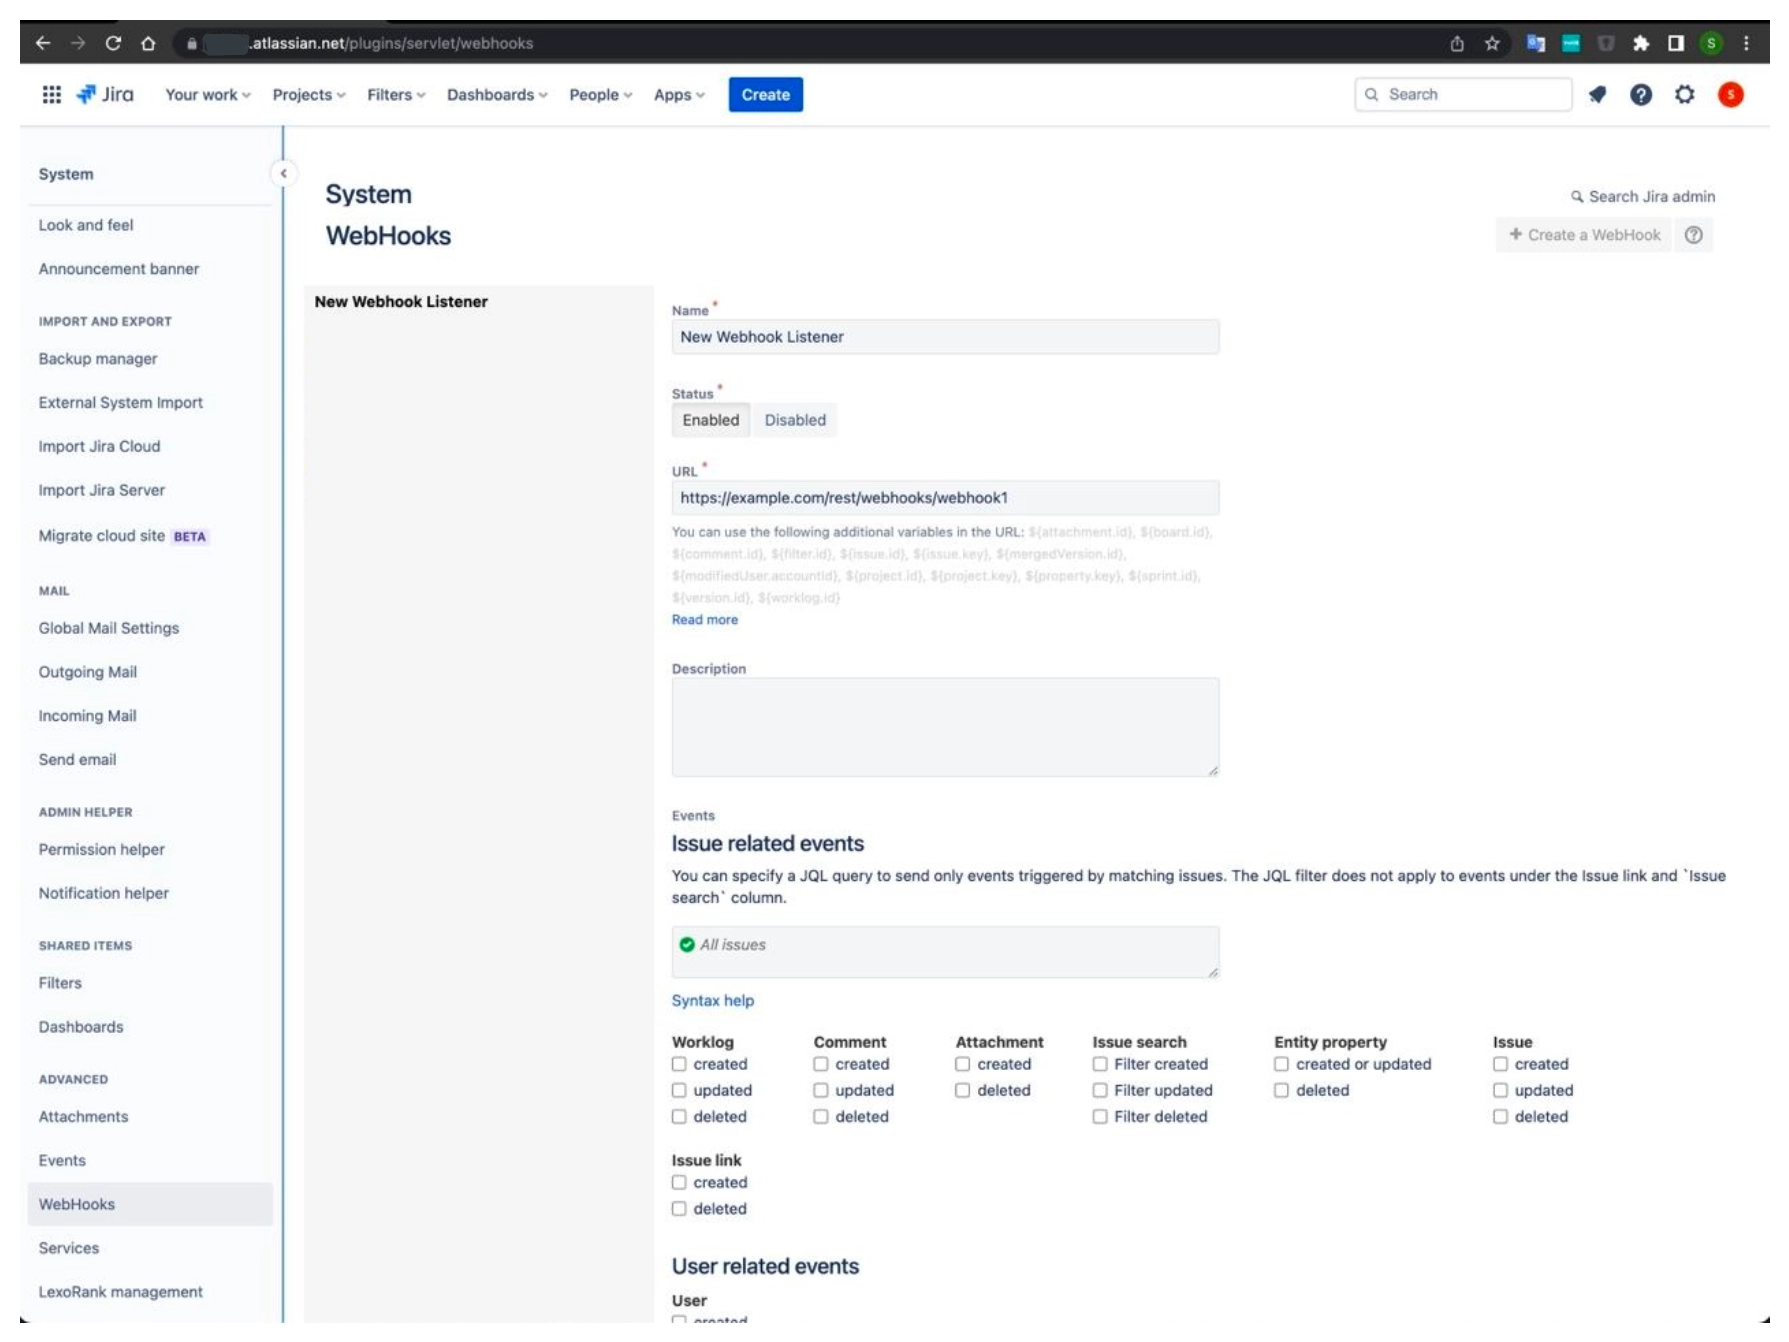
Task: Open the settings gear icon
Action: coord(1684,94)
